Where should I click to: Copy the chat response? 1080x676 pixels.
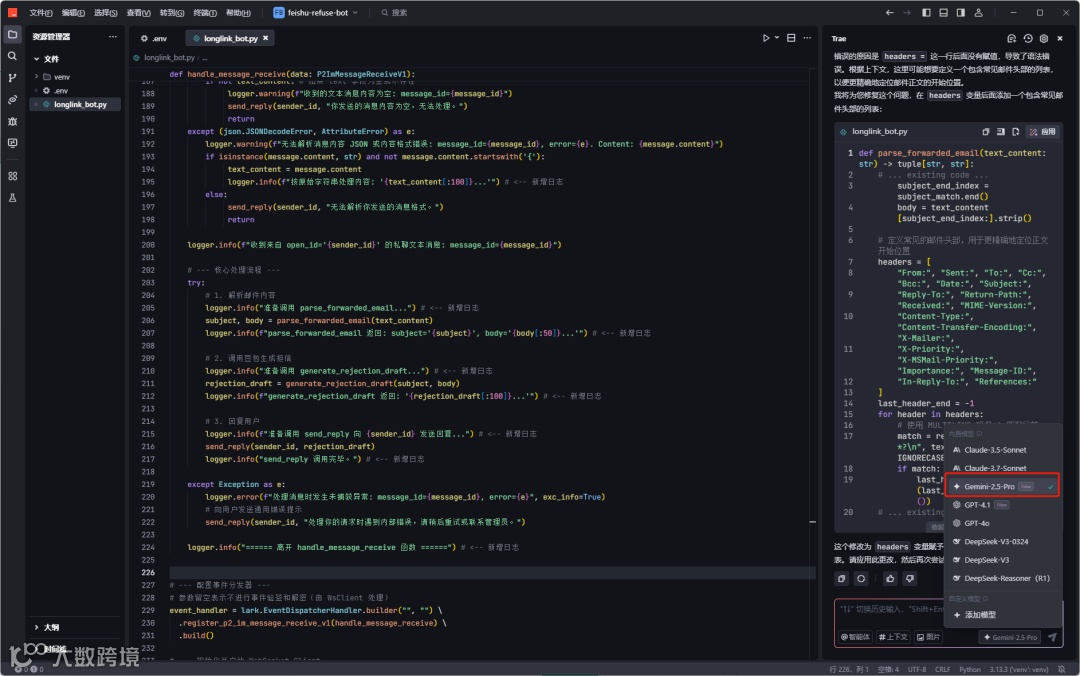coord(842,579)
